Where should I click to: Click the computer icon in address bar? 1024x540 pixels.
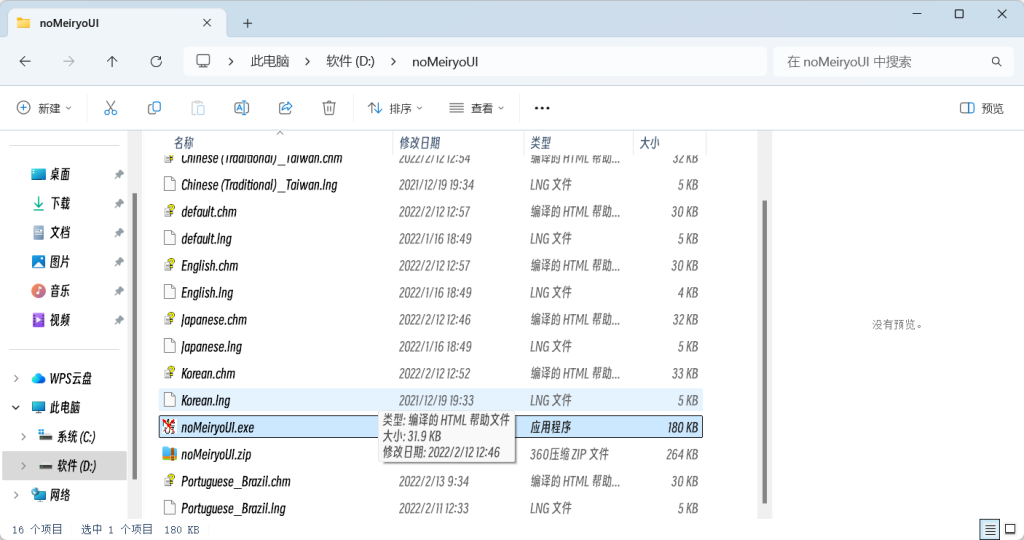point(203,61)
